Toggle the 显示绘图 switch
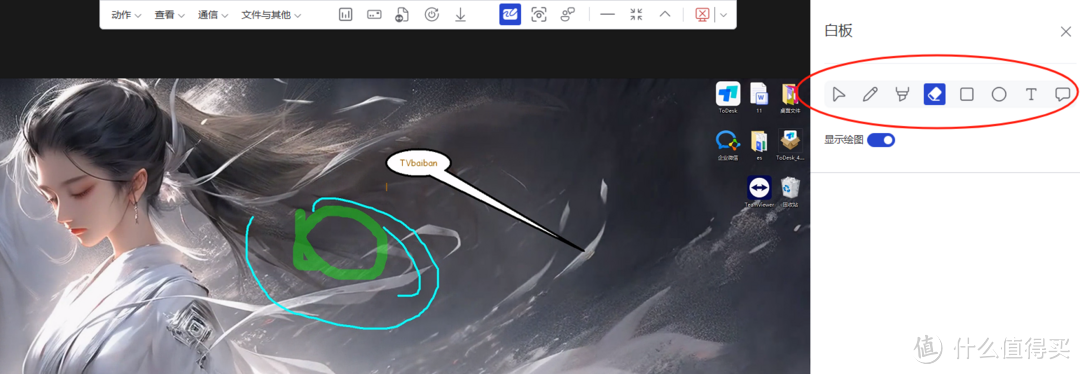The height and width of the screenshot is (374, 1080). click(x=881, y=140)
